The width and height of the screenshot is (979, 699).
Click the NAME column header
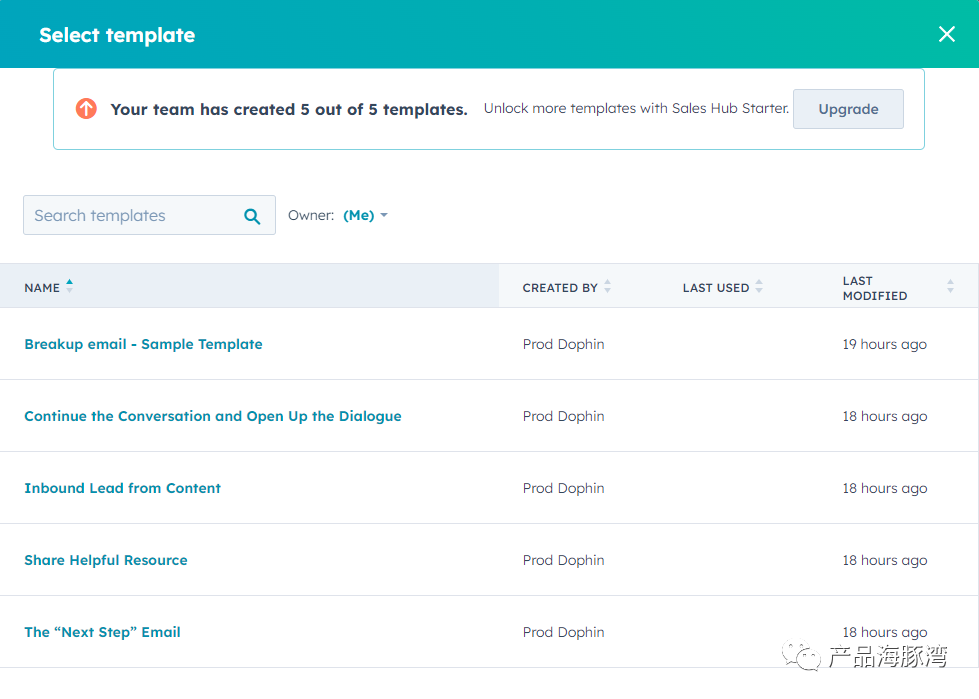coord(42,288)
